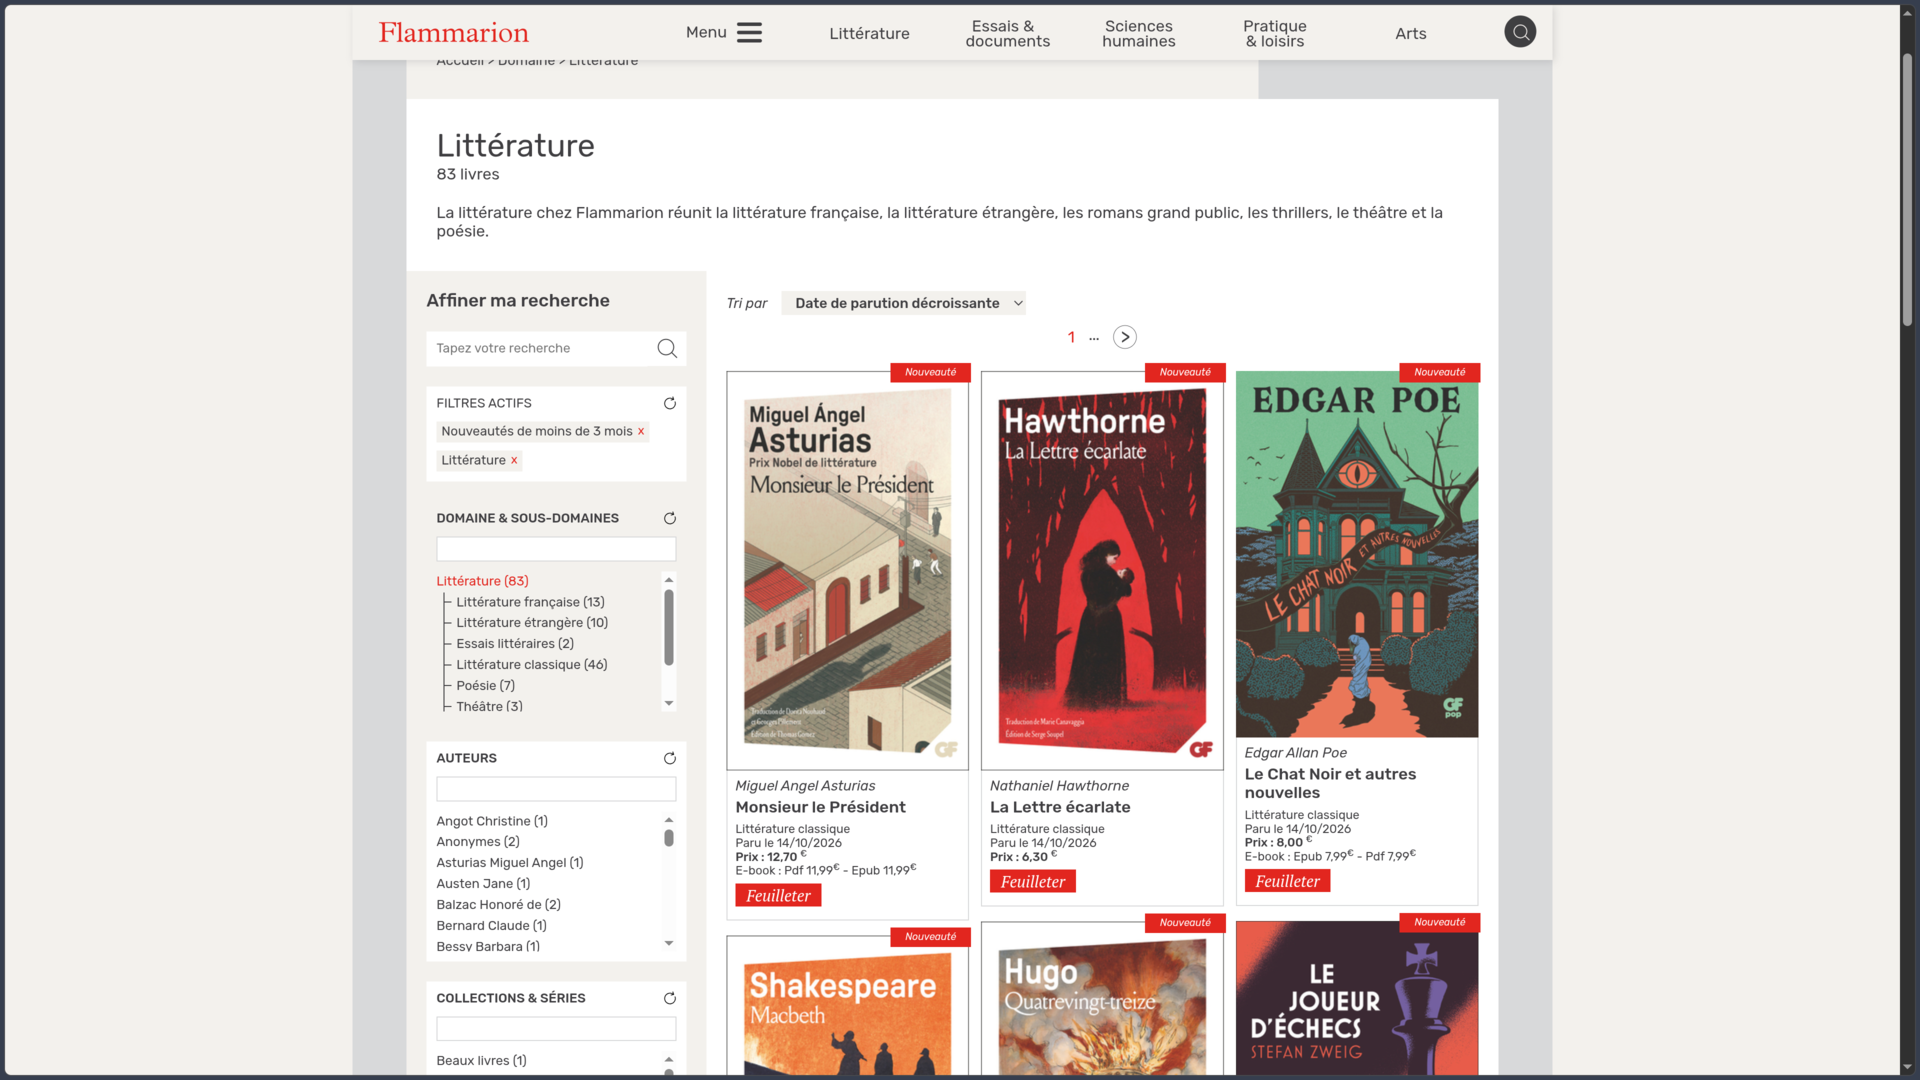Filter by Littérature française (13)
Screen dimensions: 1920x1080
pyautogui.click(x=530, y=602)
